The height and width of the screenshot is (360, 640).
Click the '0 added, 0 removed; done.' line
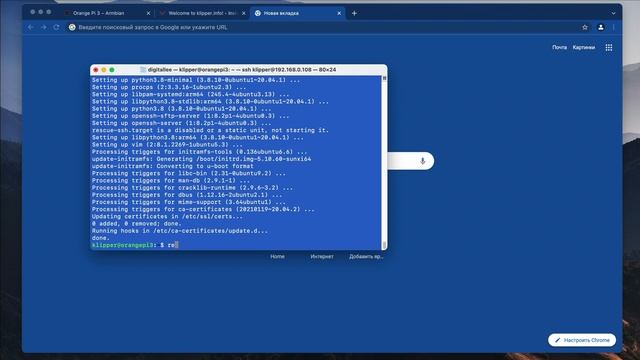(136, 224)
